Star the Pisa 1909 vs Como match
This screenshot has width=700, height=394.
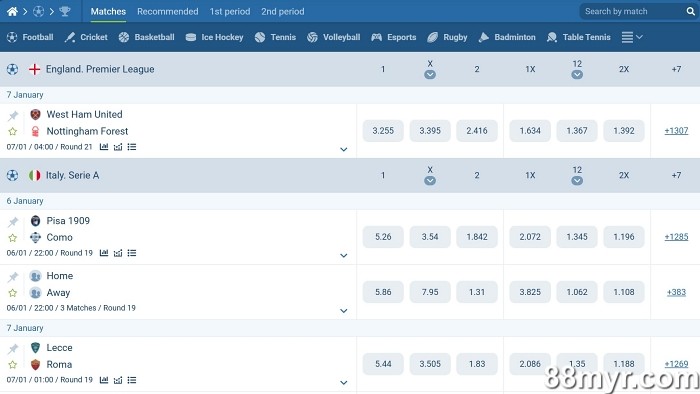(12, 237)
